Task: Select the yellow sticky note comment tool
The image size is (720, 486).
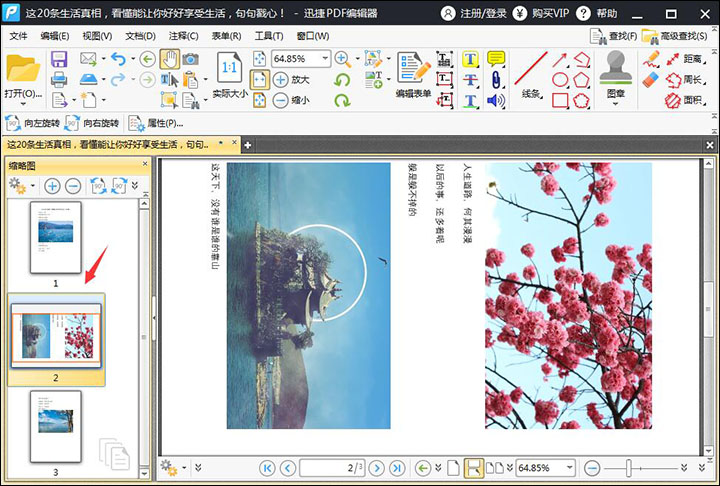Action: tap(496, 59)
